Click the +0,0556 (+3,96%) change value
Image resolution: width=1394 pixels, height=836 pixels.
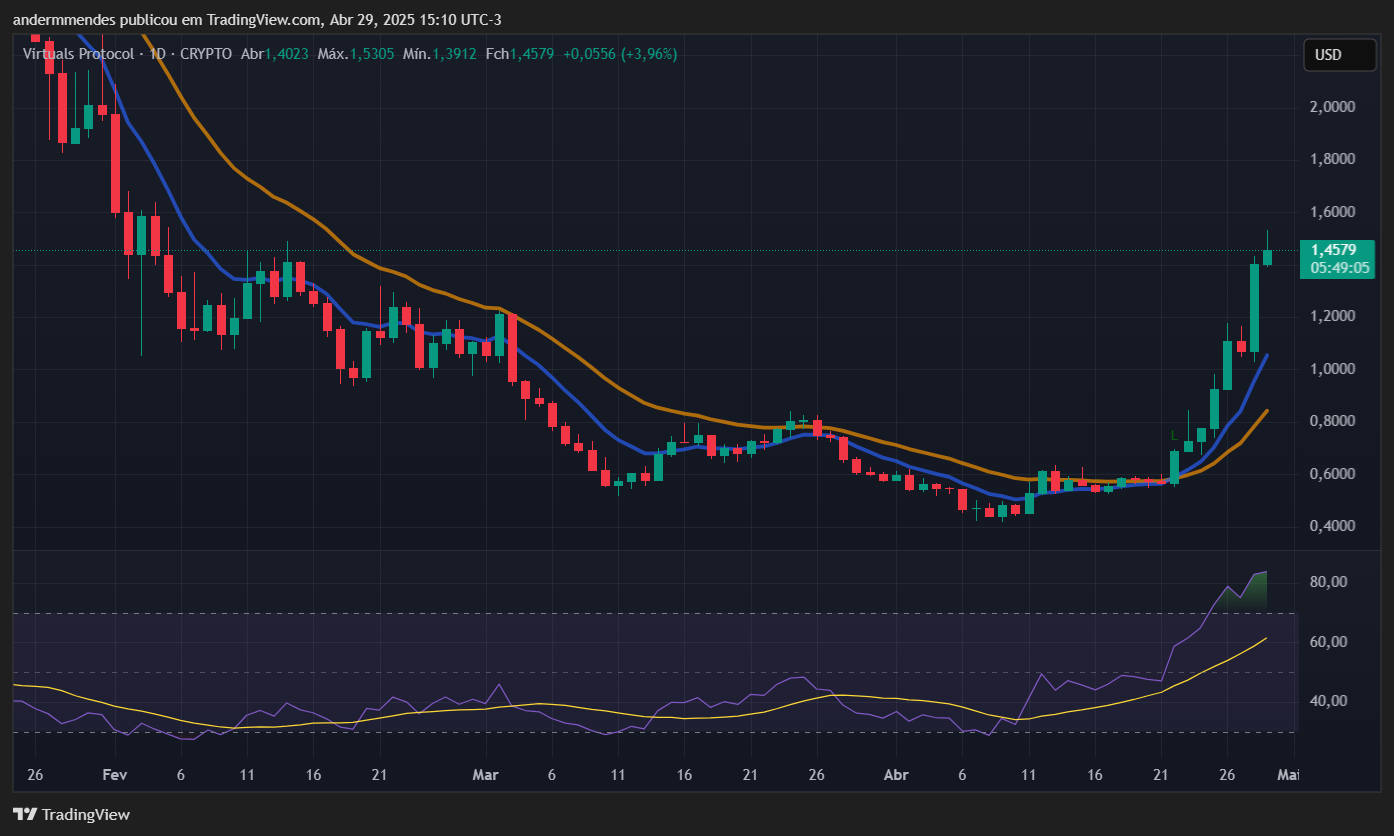620,54
